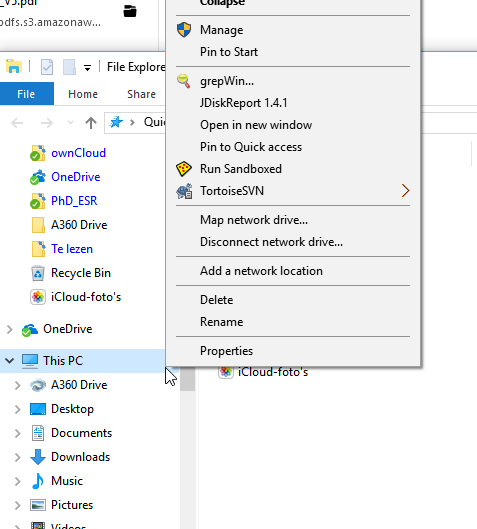
Task: Choose Delete in context menu
Action: (x=292, y=300)
